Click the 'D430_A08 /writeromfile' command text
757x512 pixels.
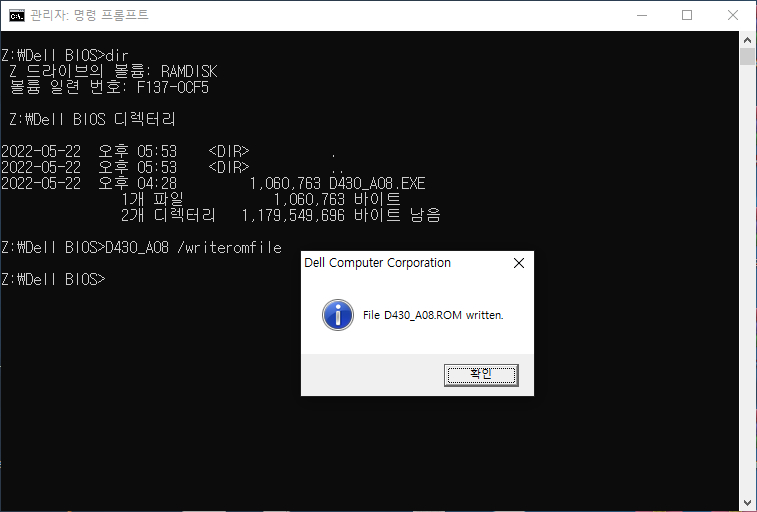[x=193, y=248]
